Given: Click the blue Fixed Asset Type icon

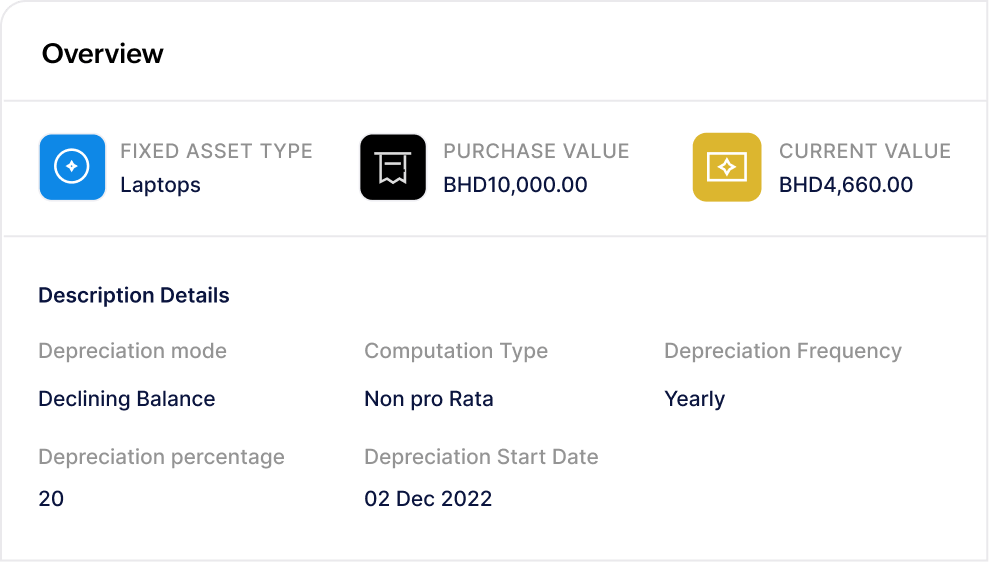Looking at the screenshot, I should point(72,167).
